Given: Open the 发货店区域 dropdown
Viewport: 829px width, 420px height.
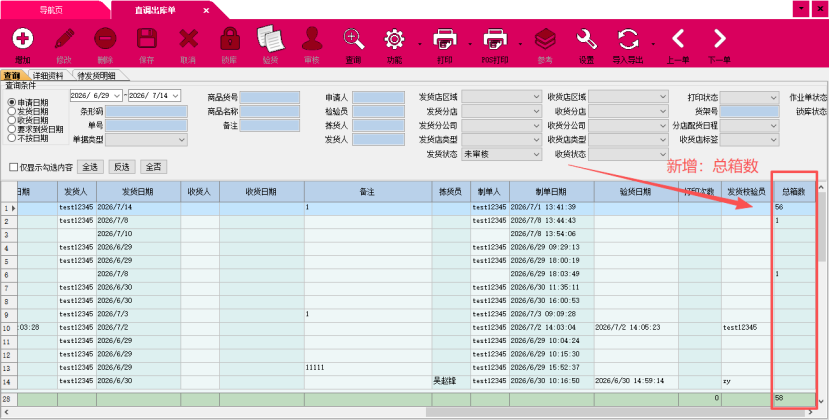Looking at the screenshot, I should click(502, 97).
